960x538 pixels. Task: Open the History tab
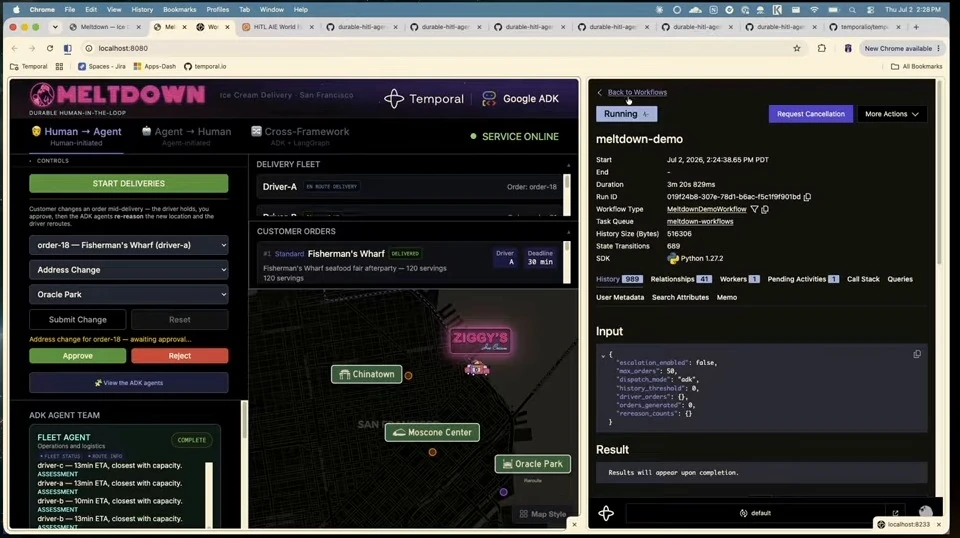click(x=619, y=279)
